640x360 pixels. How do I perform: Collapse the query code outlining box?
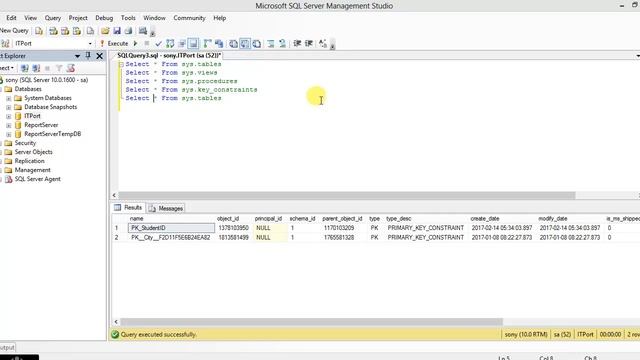121,64
